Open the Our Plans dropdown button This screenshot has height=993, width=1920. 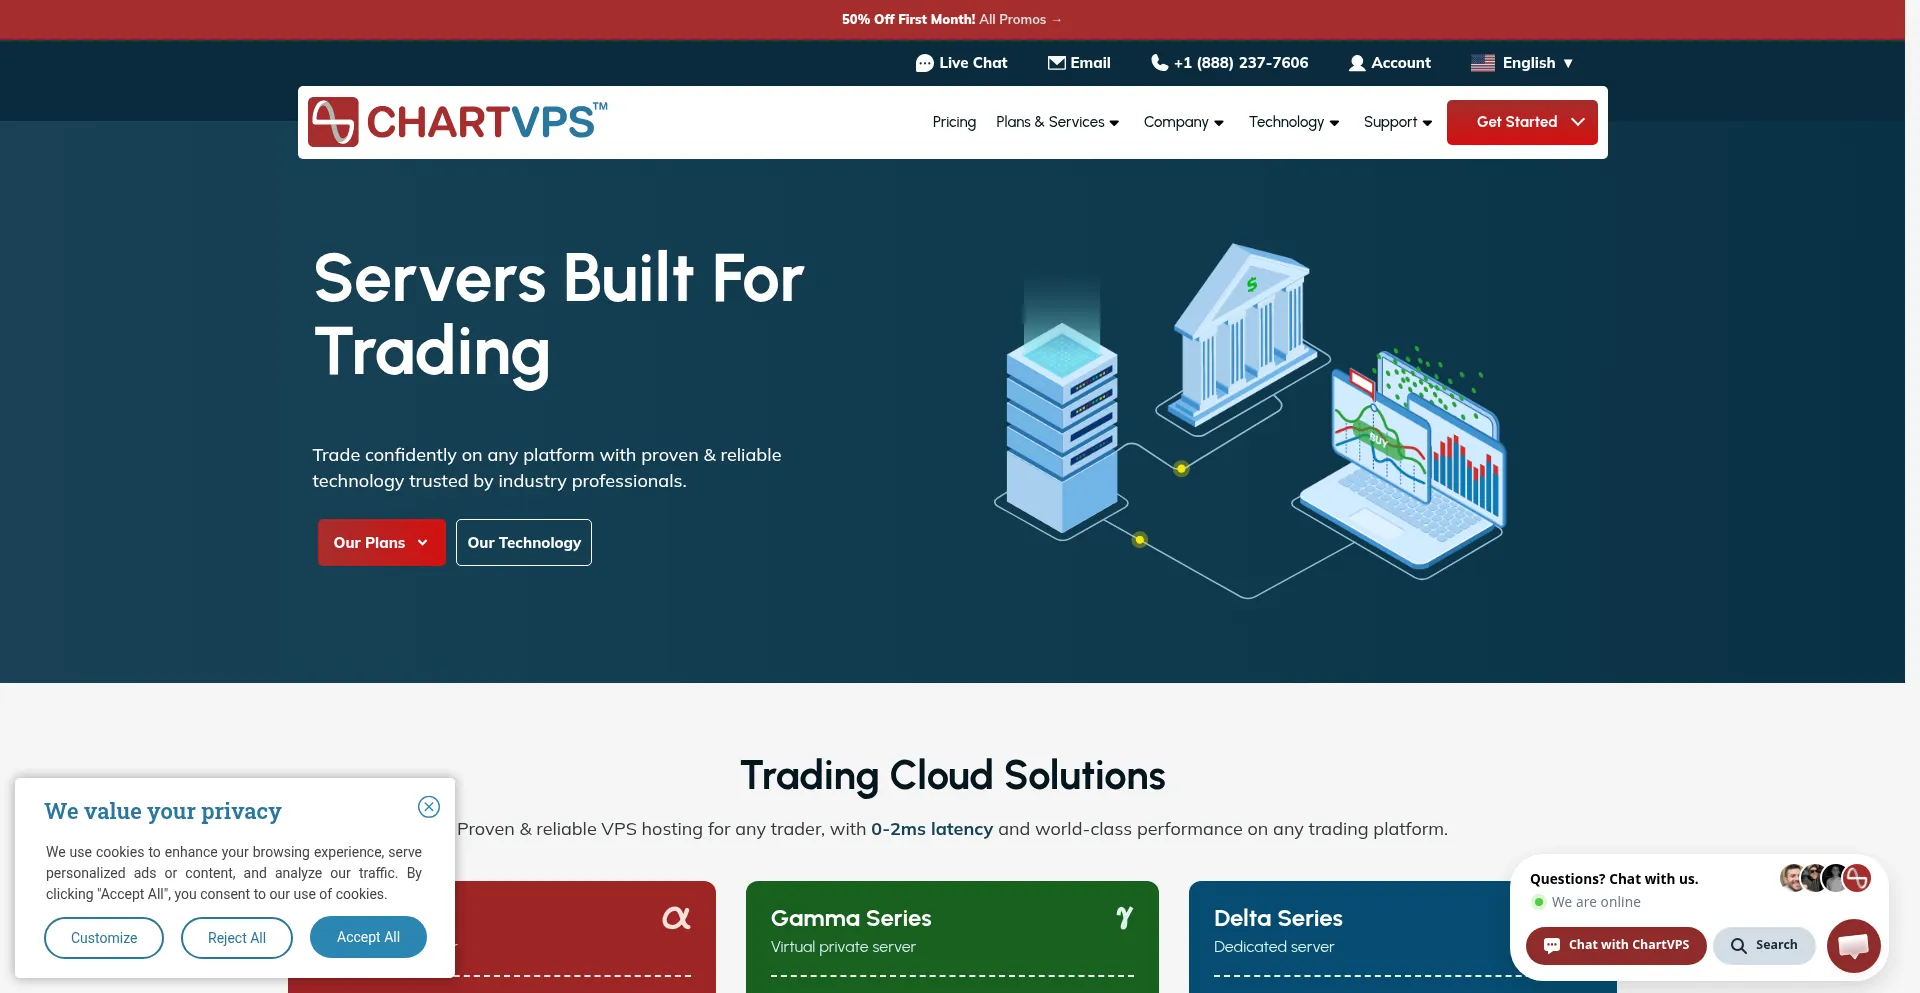coord(381,542)
